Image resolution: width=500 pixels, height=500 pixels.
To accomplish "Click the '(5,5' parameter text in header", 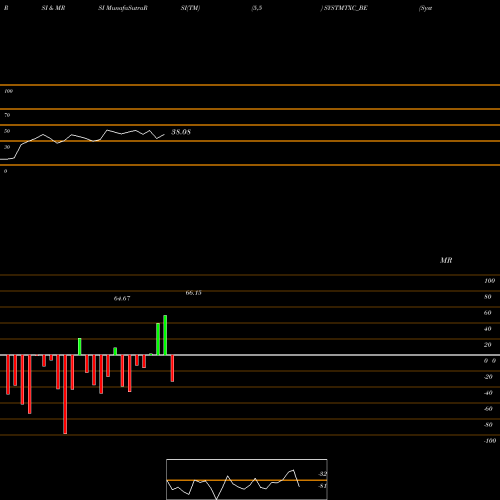I will tap(257, 8).
